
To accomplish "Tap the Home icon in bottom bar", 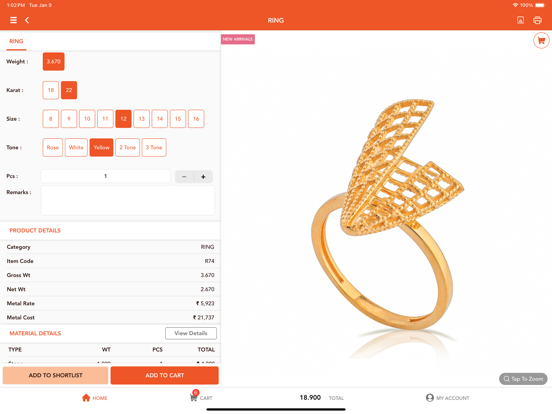I will point(94,398).
